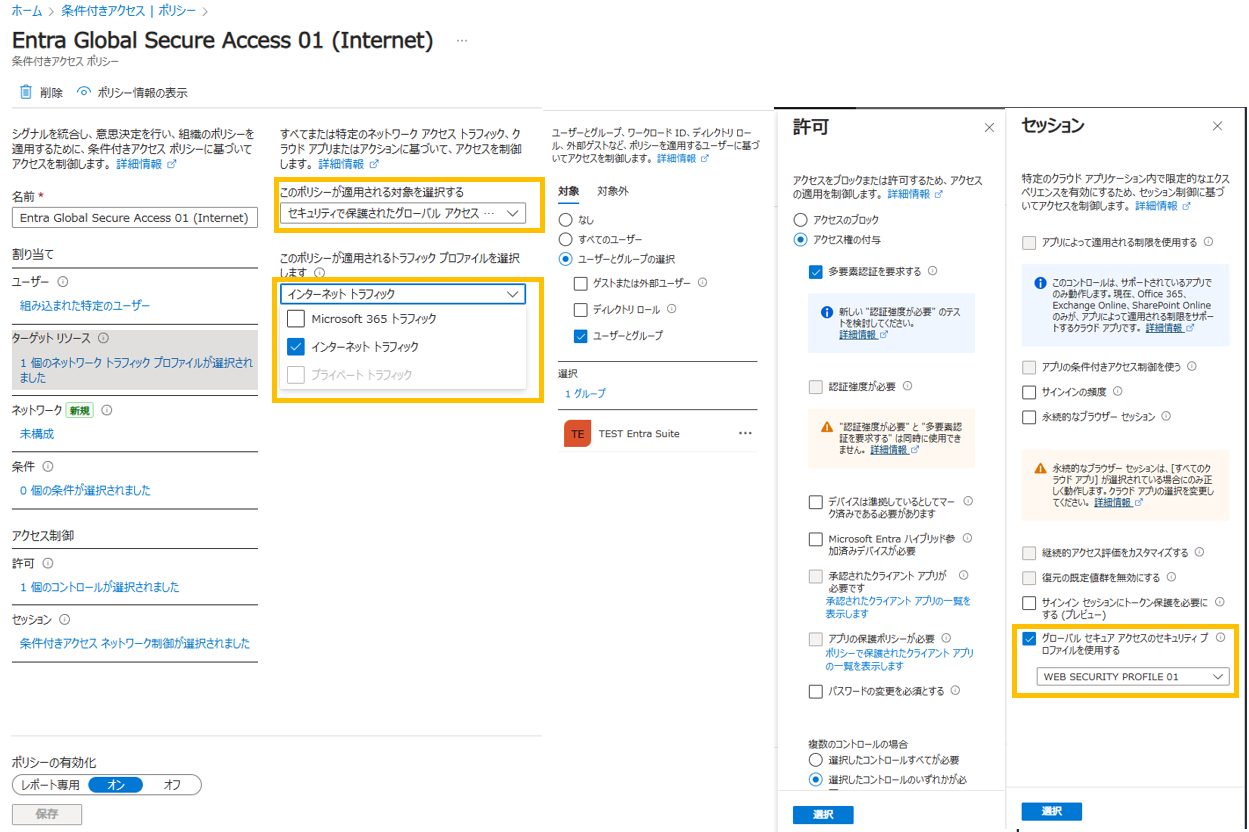The image size is (1249, 832).
Task: Click the info icon next to 永続的なブラウザー セッション
Action: tap(1166, 416)
